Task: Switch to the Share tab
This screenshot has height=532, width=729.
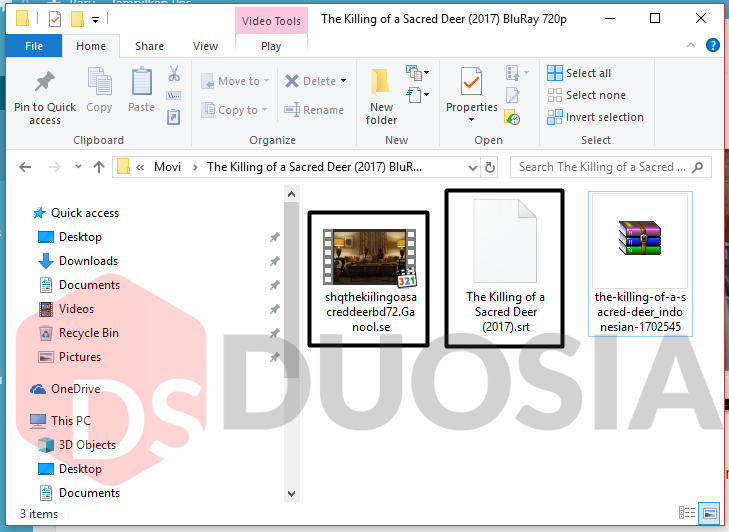Action: coord(149,46)
